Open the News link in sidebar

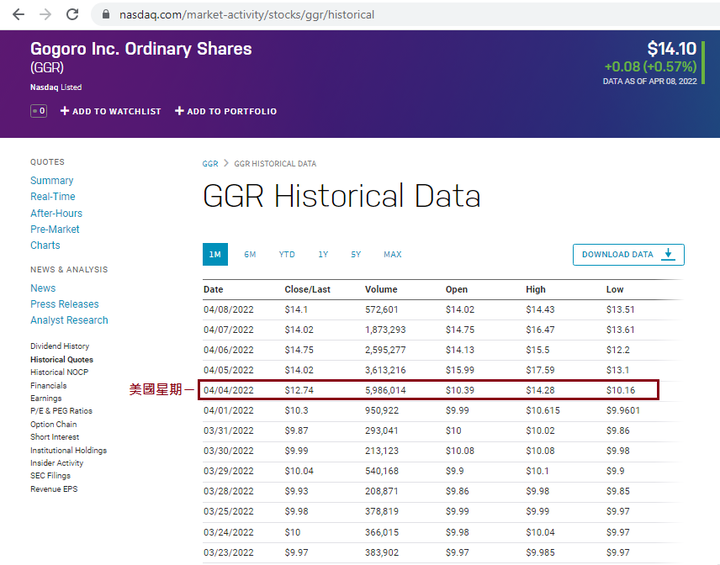point(43,288)
